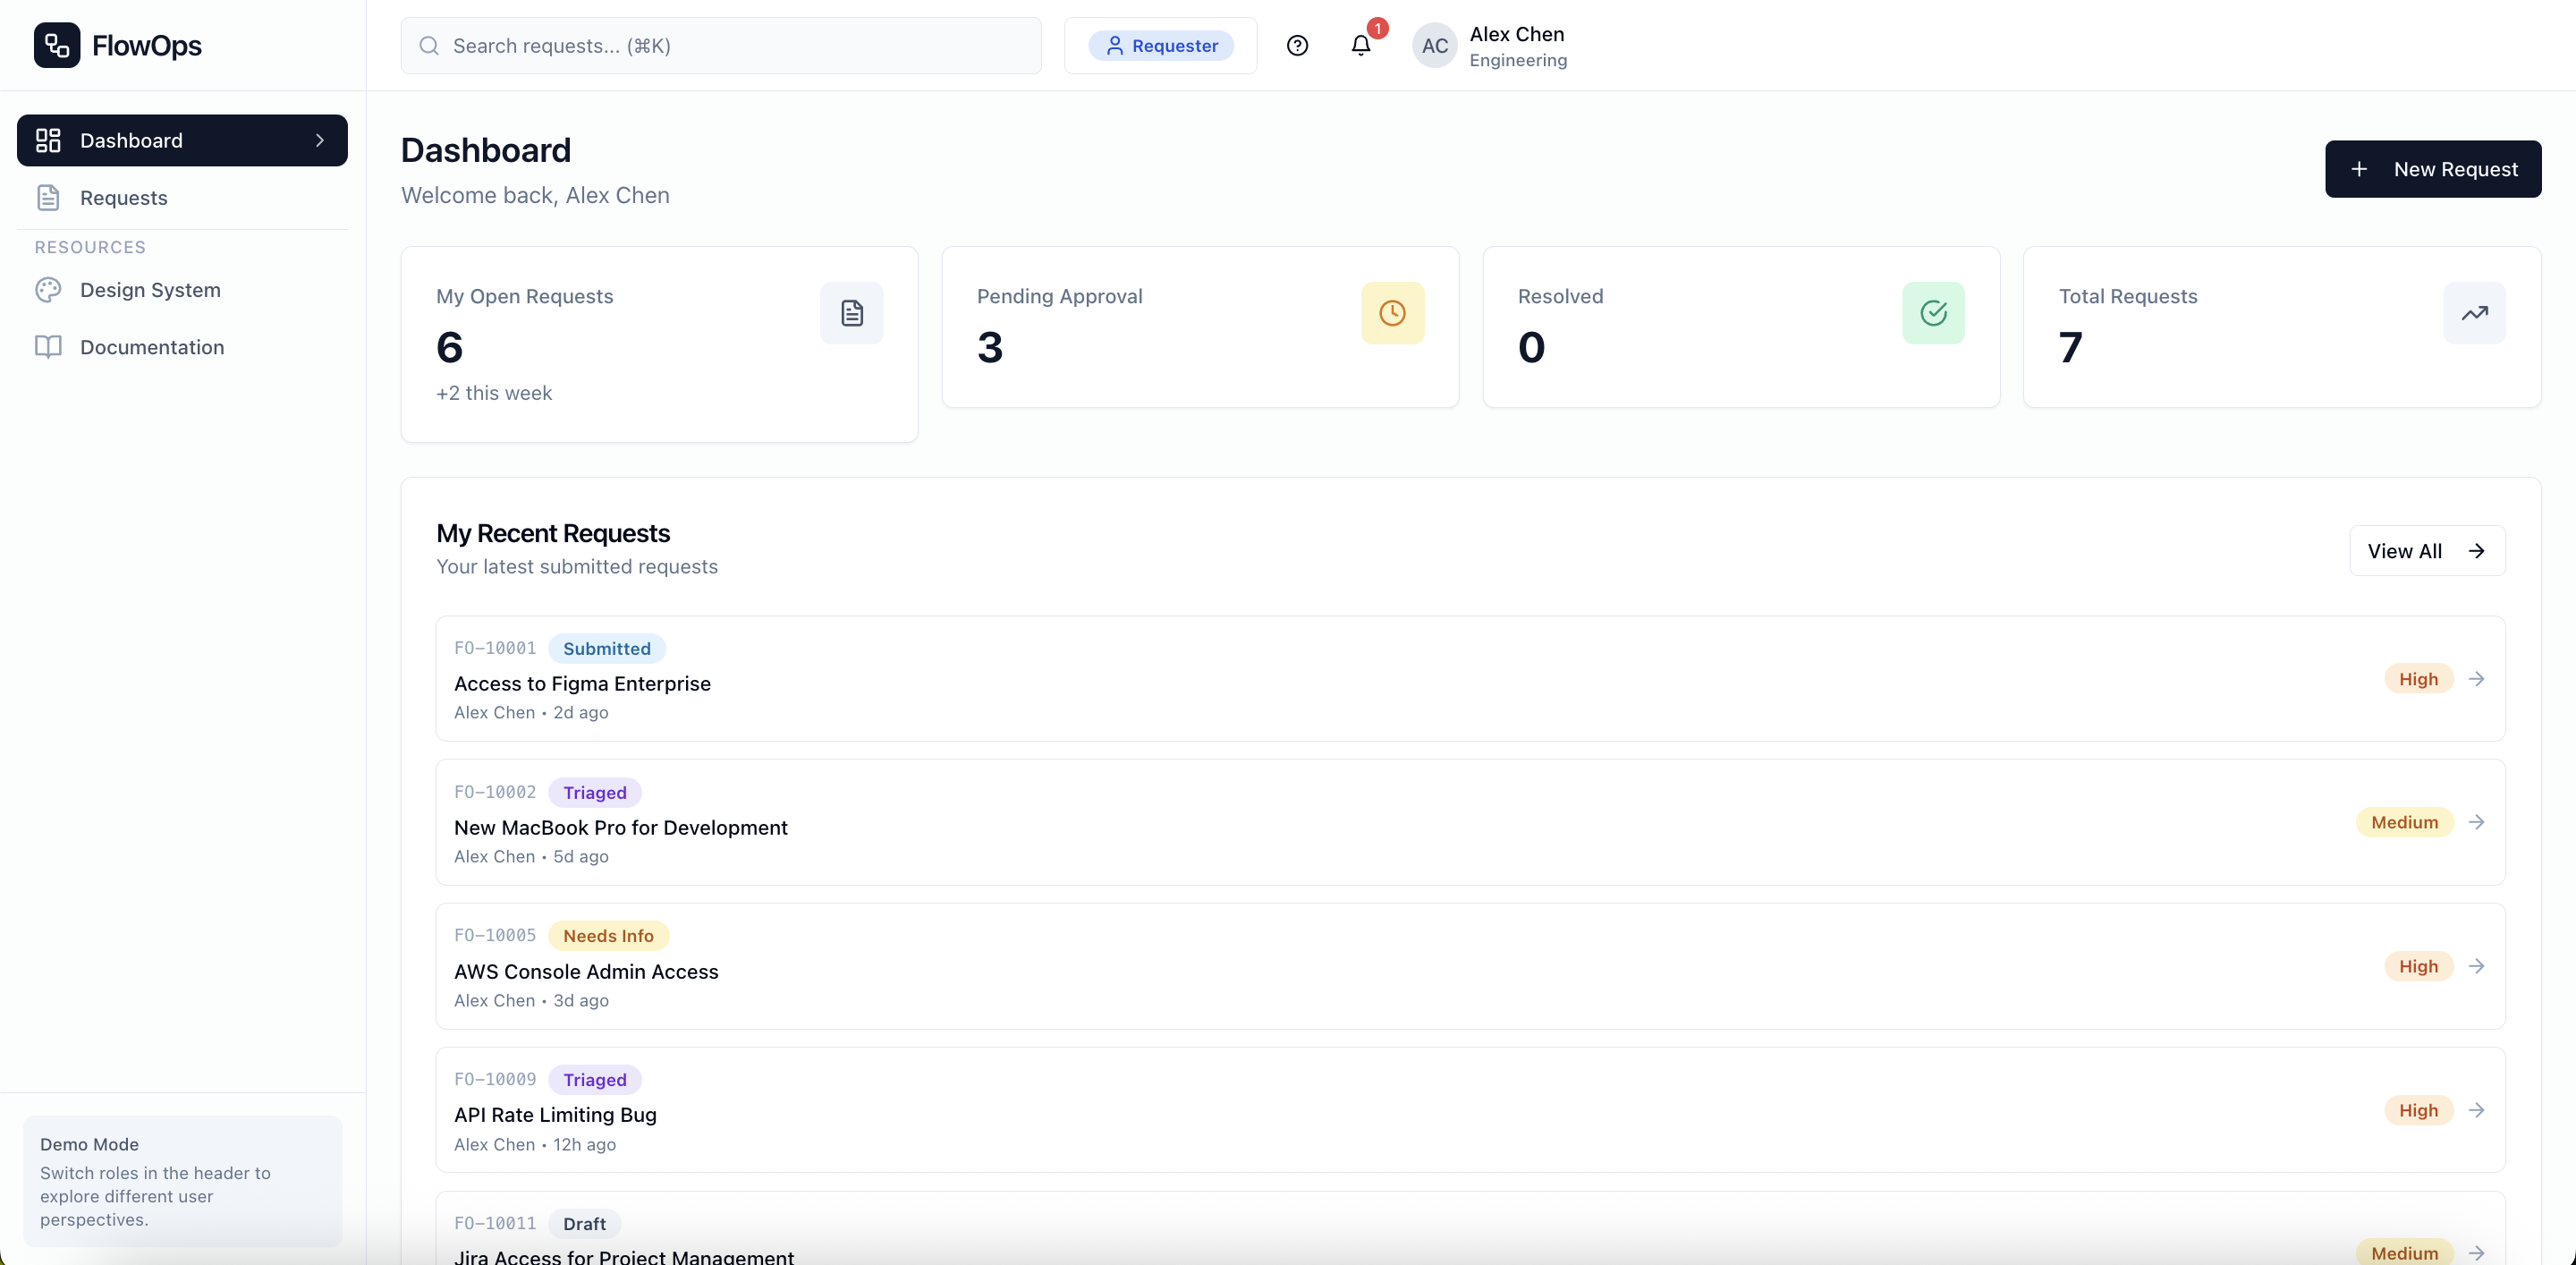This screenshot has width=2576, height=1265.
Task: Select Dashboard in the sidebar
Action: point(131,140)
